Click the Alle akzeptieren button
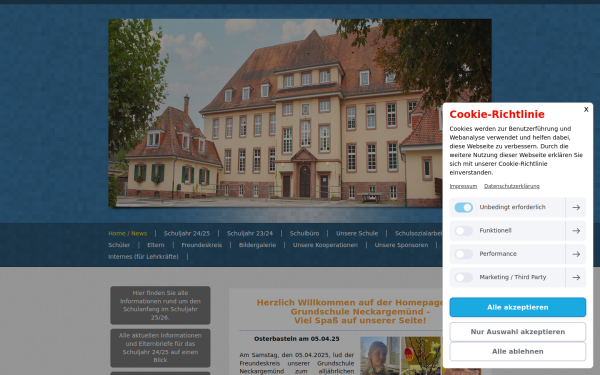The width and height of the screenshot is (600, 375). 517,307
